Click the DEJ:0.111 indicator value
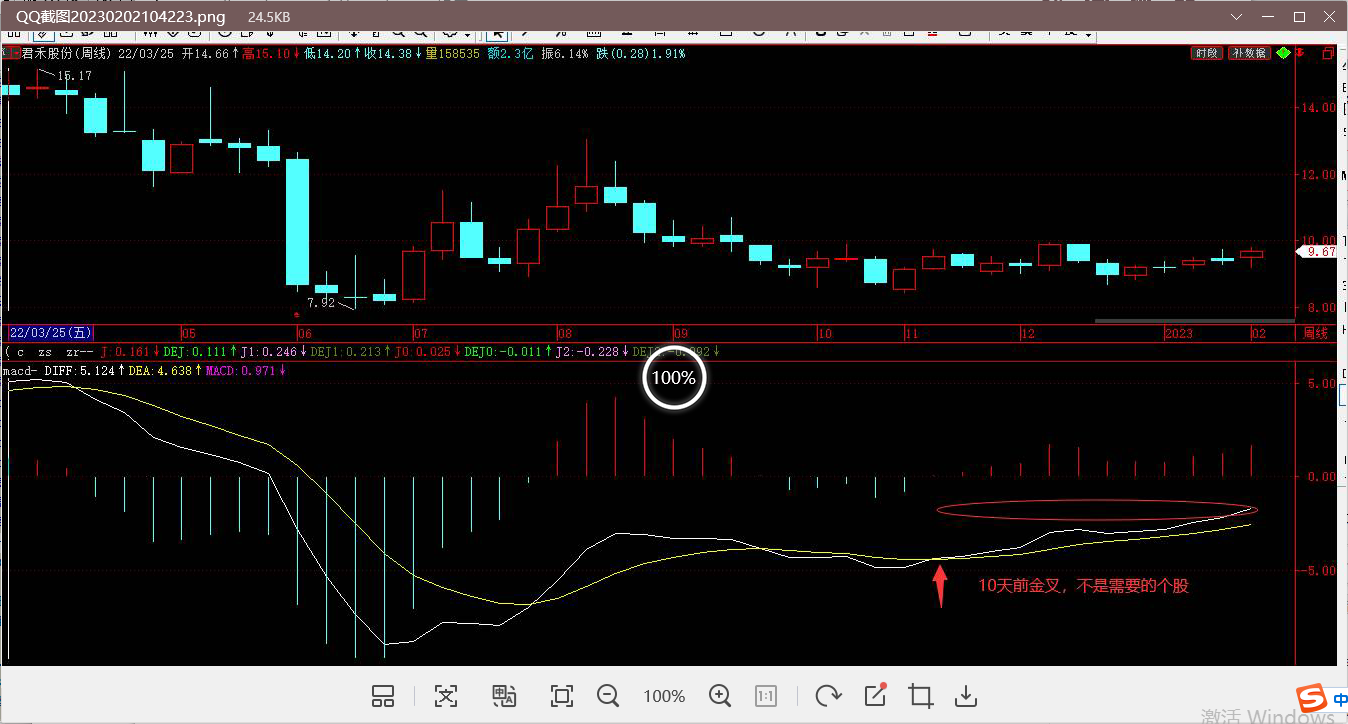 (x=196, y=352)
